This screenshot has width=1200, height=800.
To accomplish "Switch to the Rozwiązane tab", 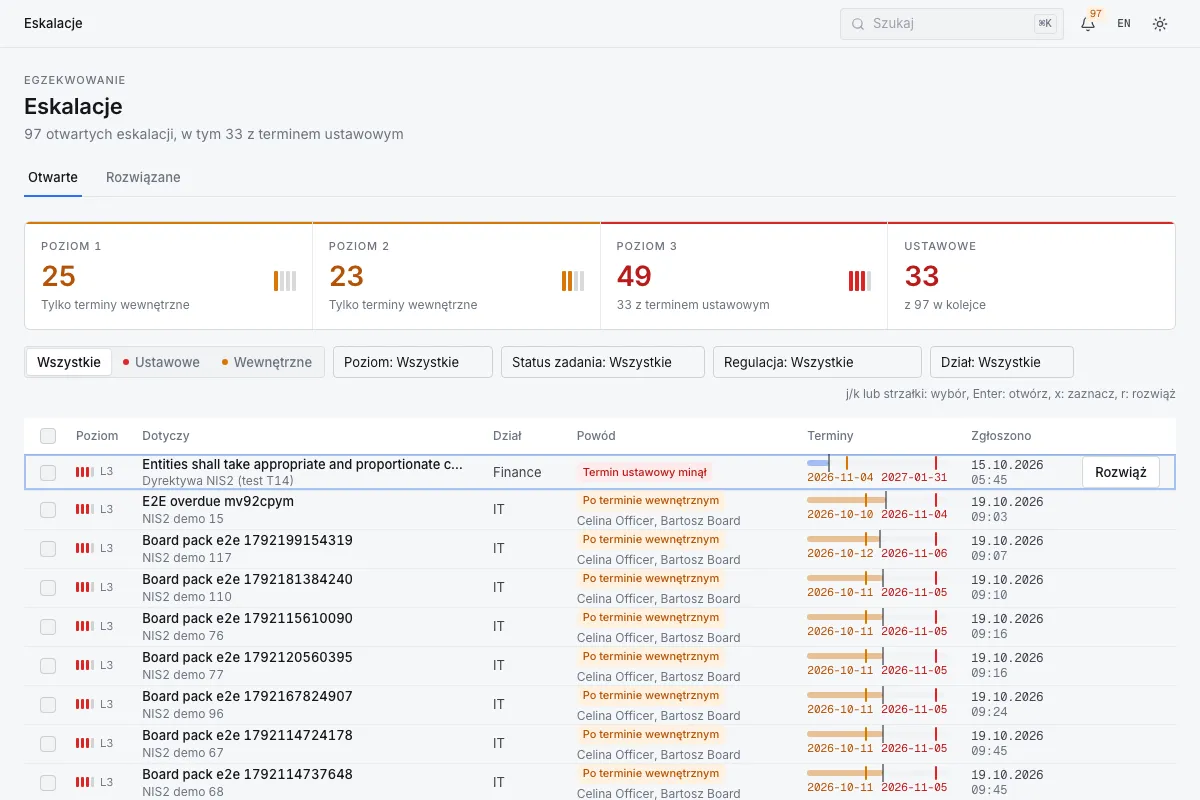I will tap(143, 177).
